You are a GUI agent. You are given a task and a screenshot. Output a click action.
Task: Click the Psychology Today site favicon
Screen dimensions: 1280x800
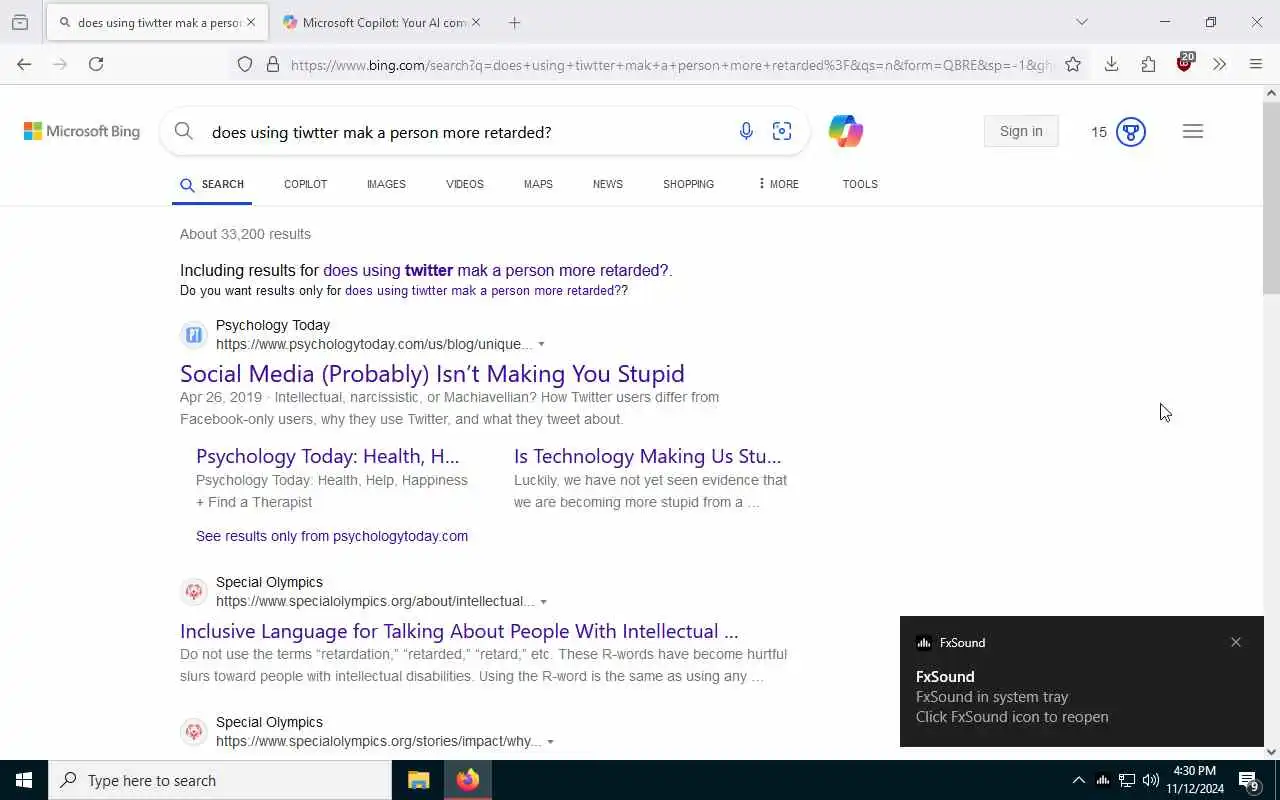coord(194,335)
